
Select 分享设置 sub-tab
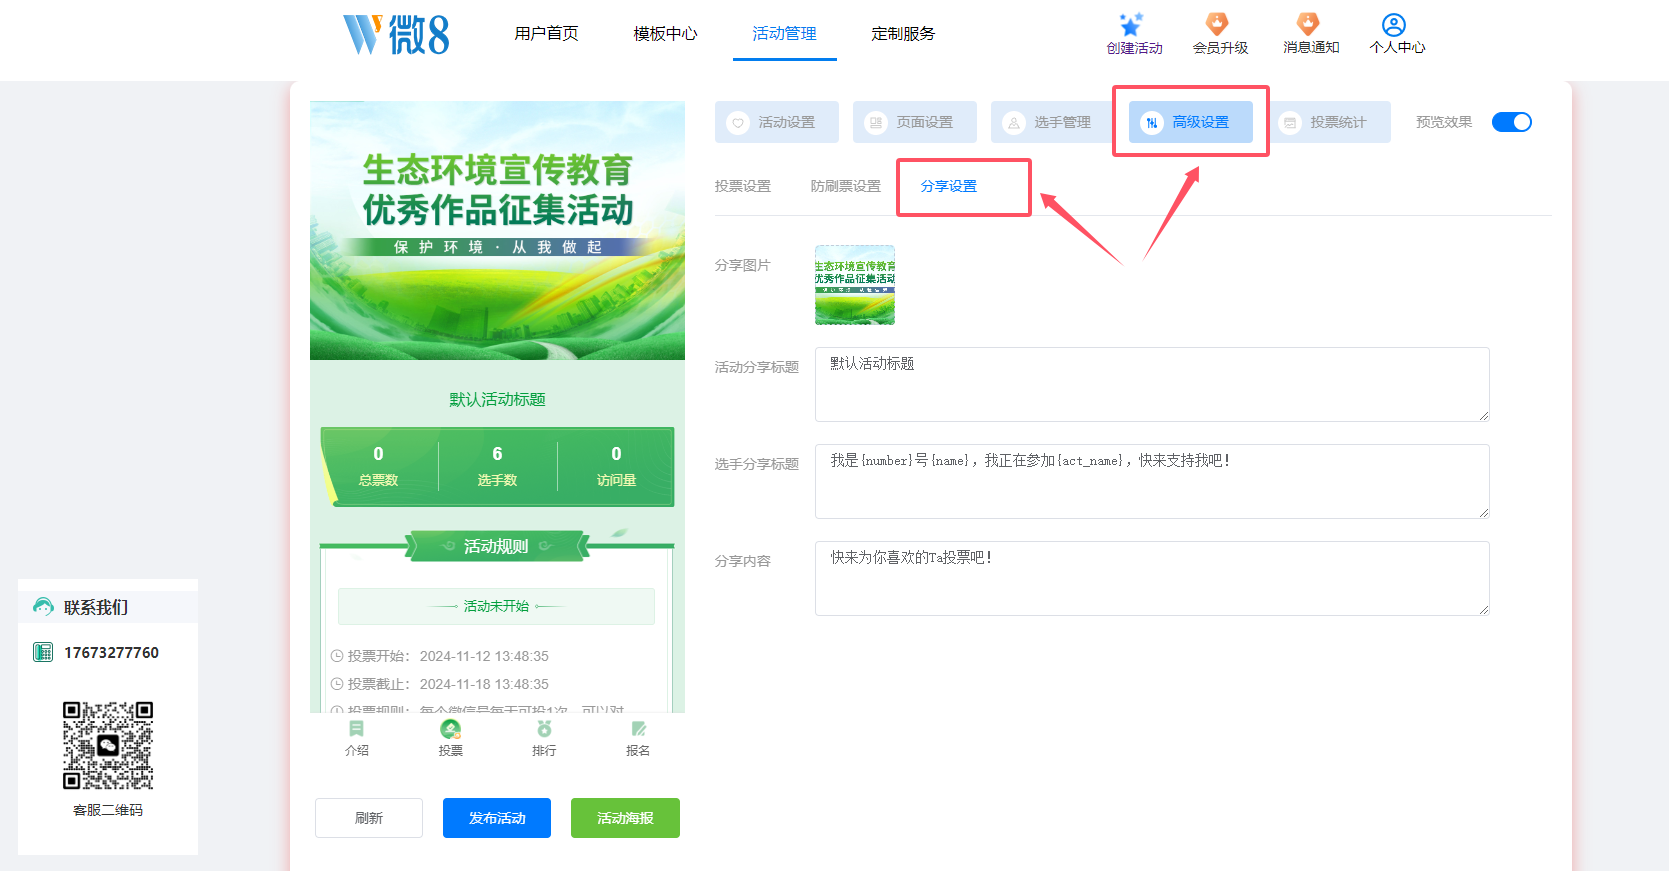click(x=949, y=186)
